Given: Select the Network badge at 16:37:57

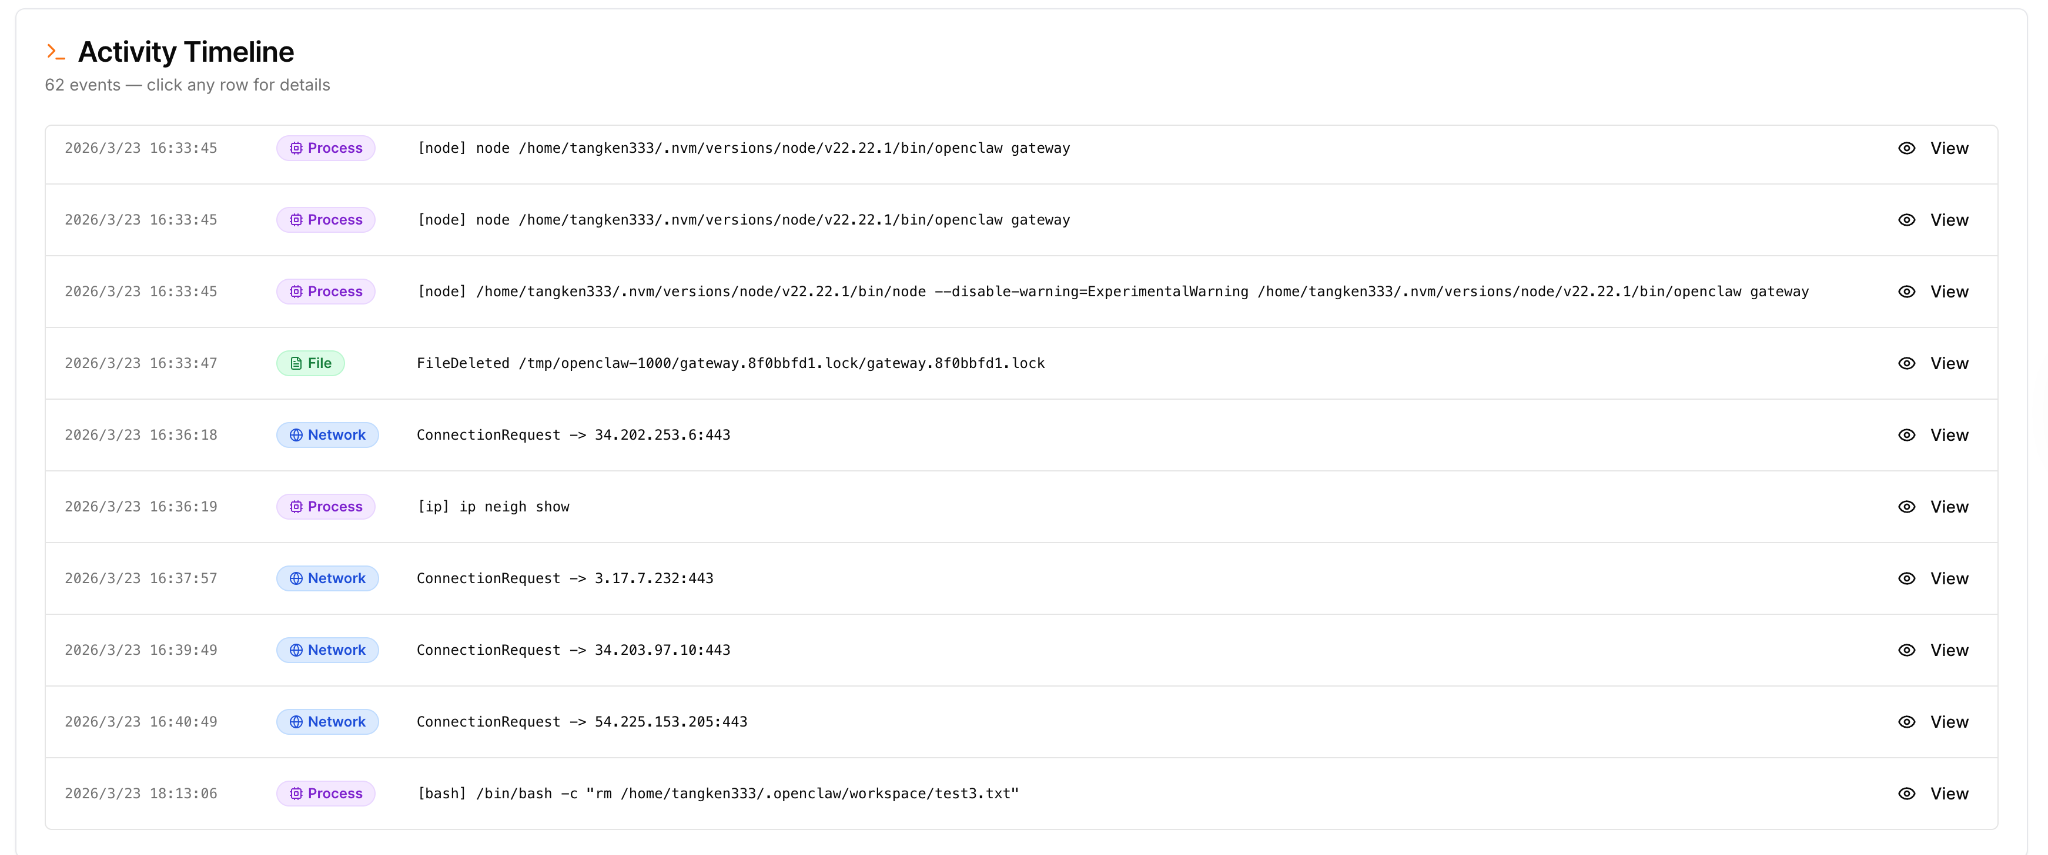Looking at the screenshot, I should click(327, 578).
